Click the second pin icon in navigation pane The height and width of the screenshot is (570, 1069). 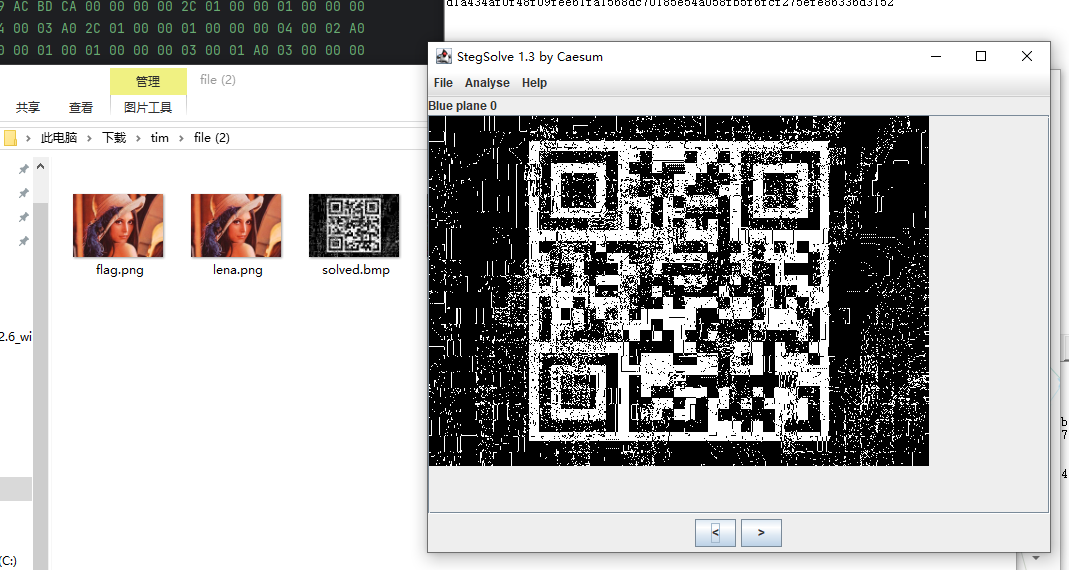[x=23, y=194]
